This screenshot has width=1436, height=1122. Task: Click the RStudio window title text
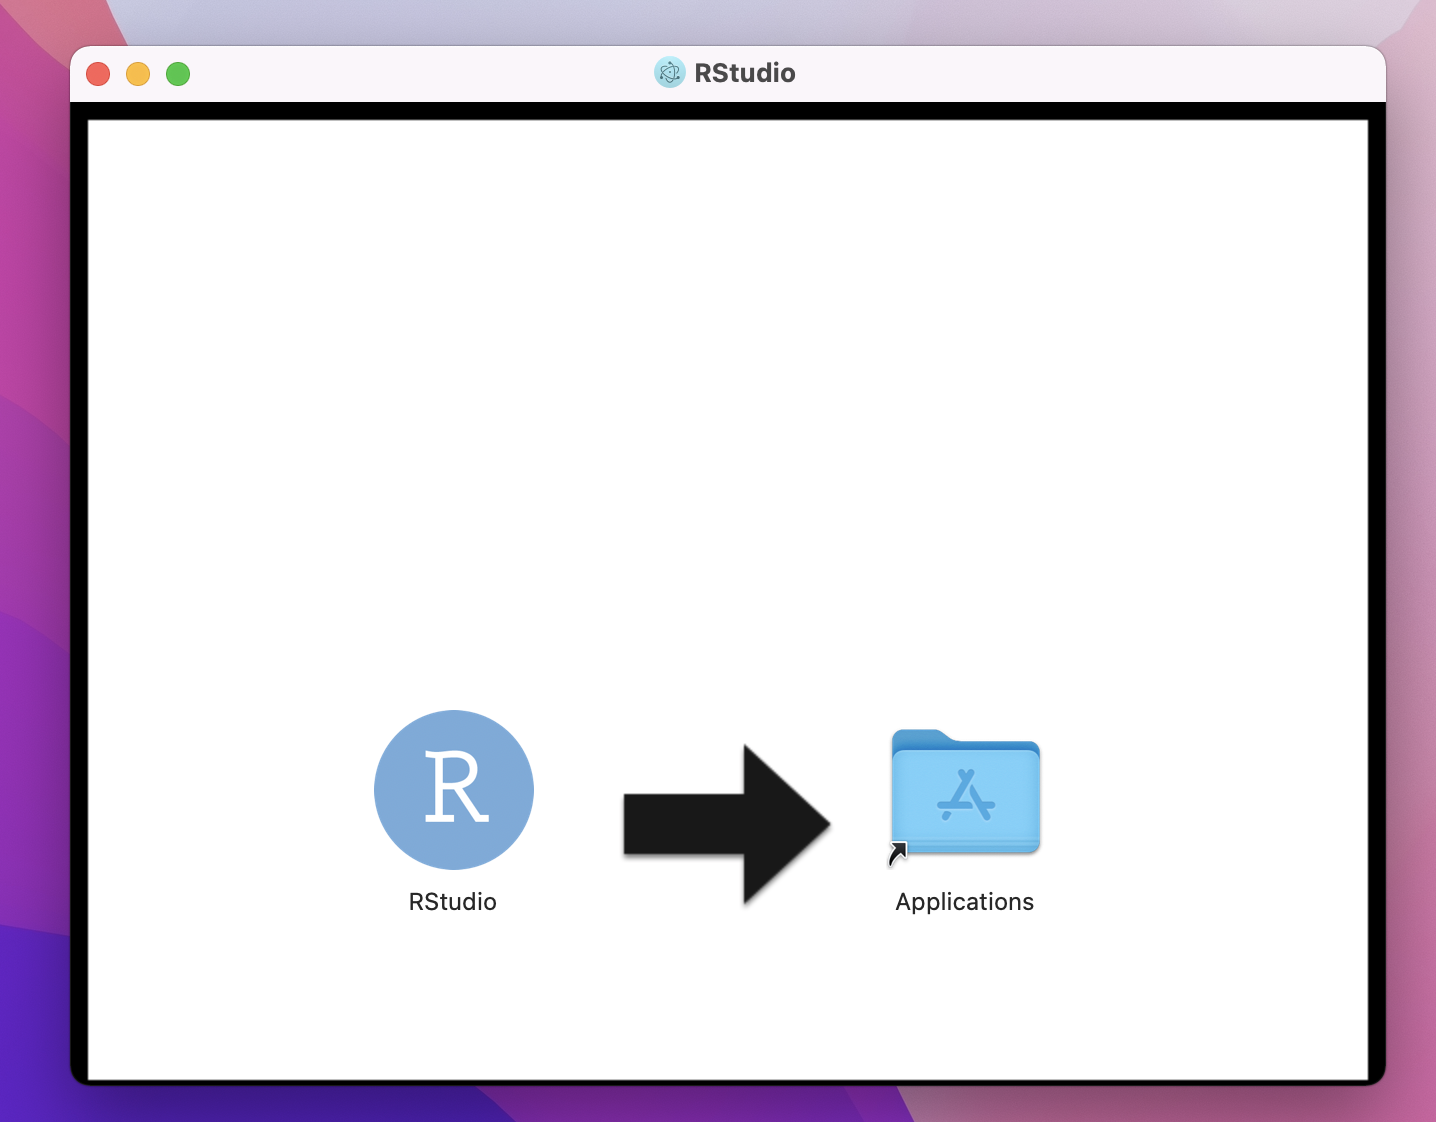tap(744, 72)
